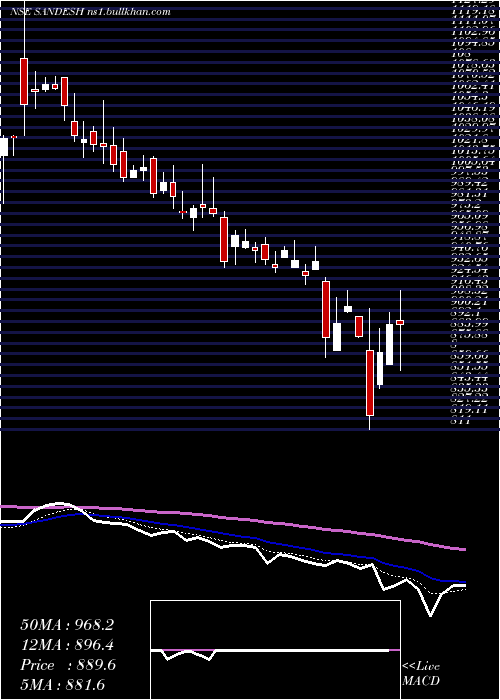Click the <<Live MACD label
The height and width of the screenshot is (700, 500).
(421, 674)
